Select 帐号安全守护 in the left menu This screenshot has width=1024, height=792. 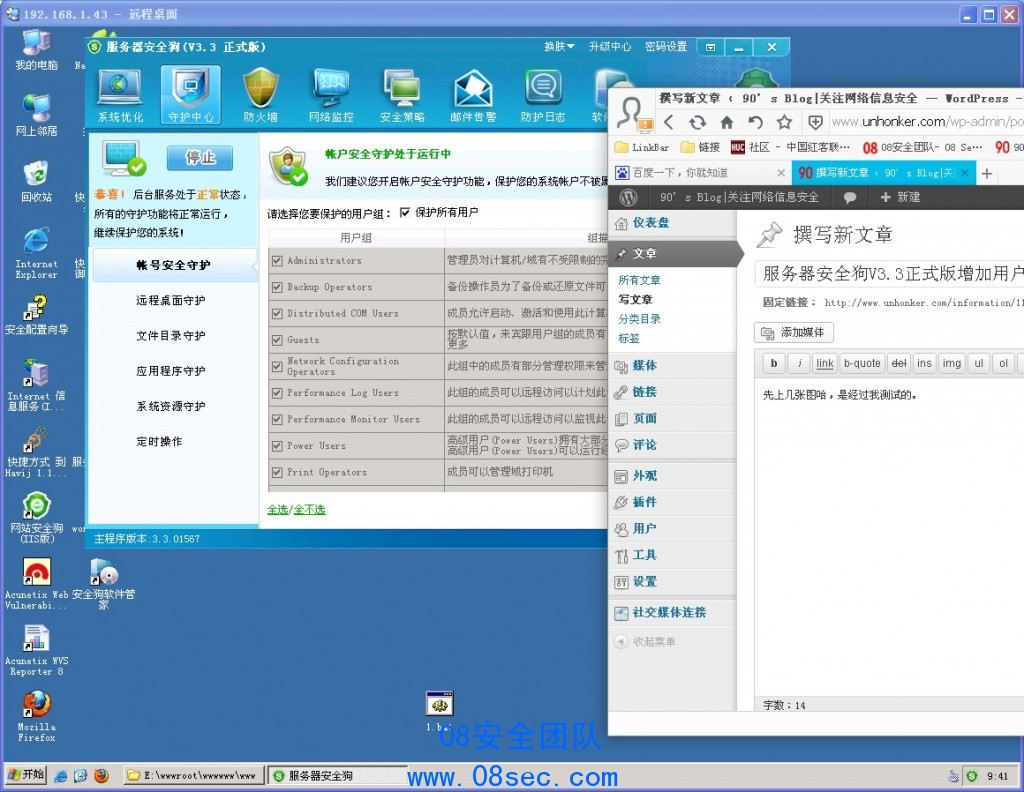(174, 265)
